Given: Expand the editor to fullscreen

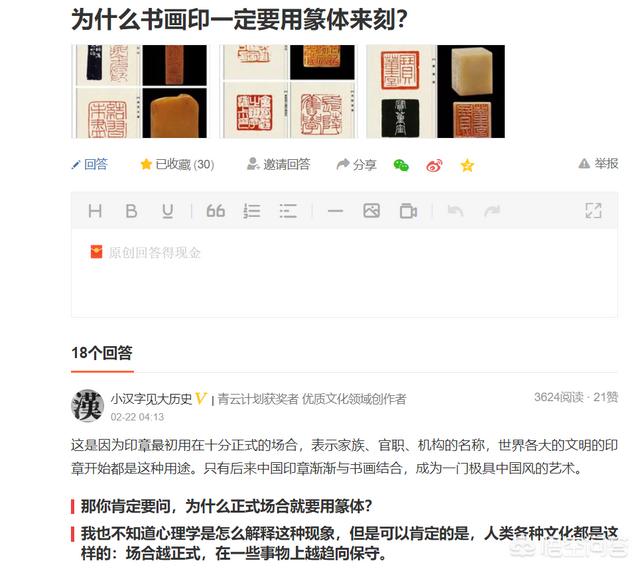Looking at the screenshot, I should click(x=593, y=211).
